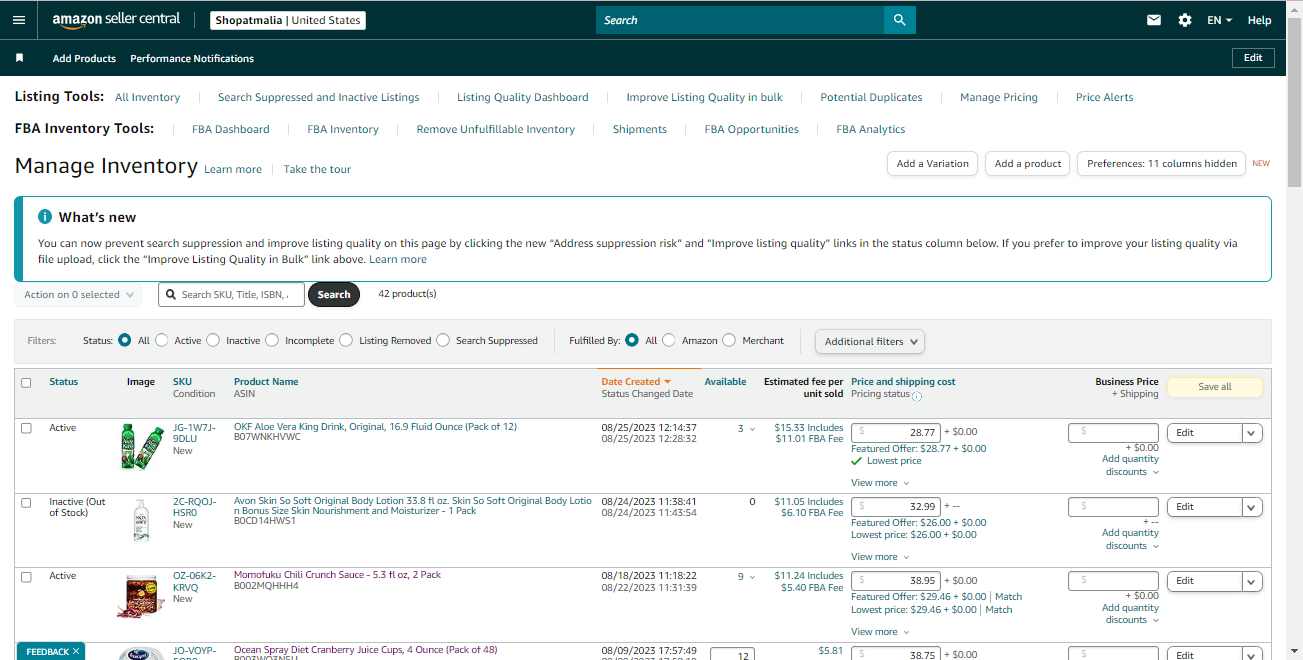
Task: Expand View more in Momofuku row
Action: click(880, 632)
